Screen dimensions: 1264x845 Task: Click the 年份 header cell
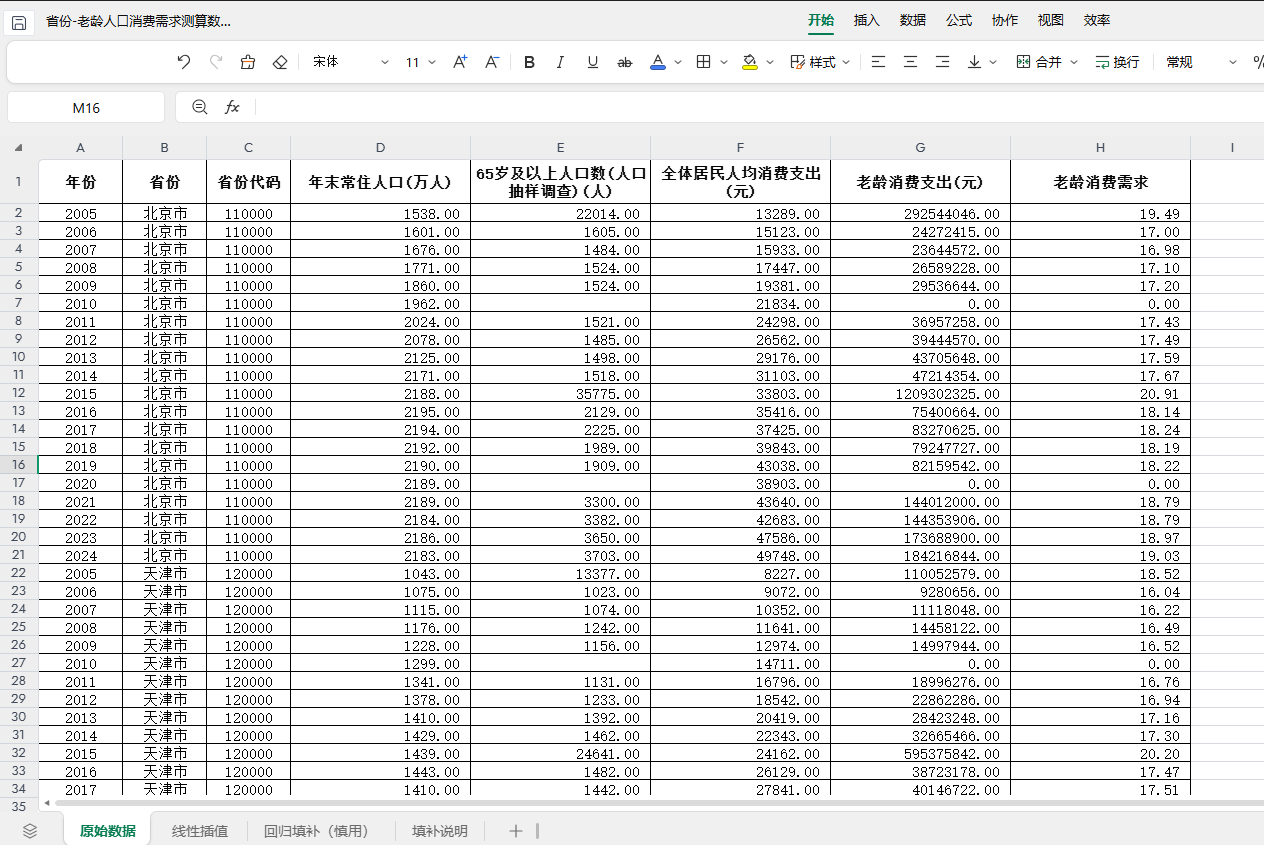point(81,182)
